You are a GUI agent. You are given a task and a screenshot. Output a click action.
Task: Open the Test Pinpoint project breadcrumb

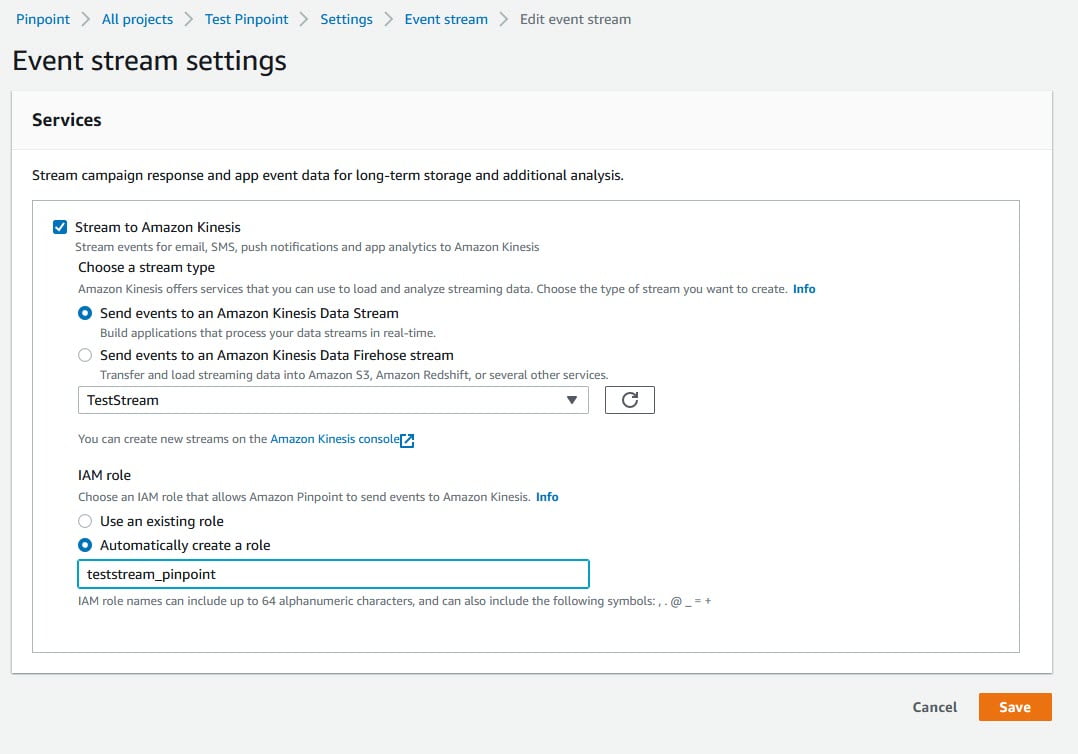pyautogui.click(x=246, y=18)
